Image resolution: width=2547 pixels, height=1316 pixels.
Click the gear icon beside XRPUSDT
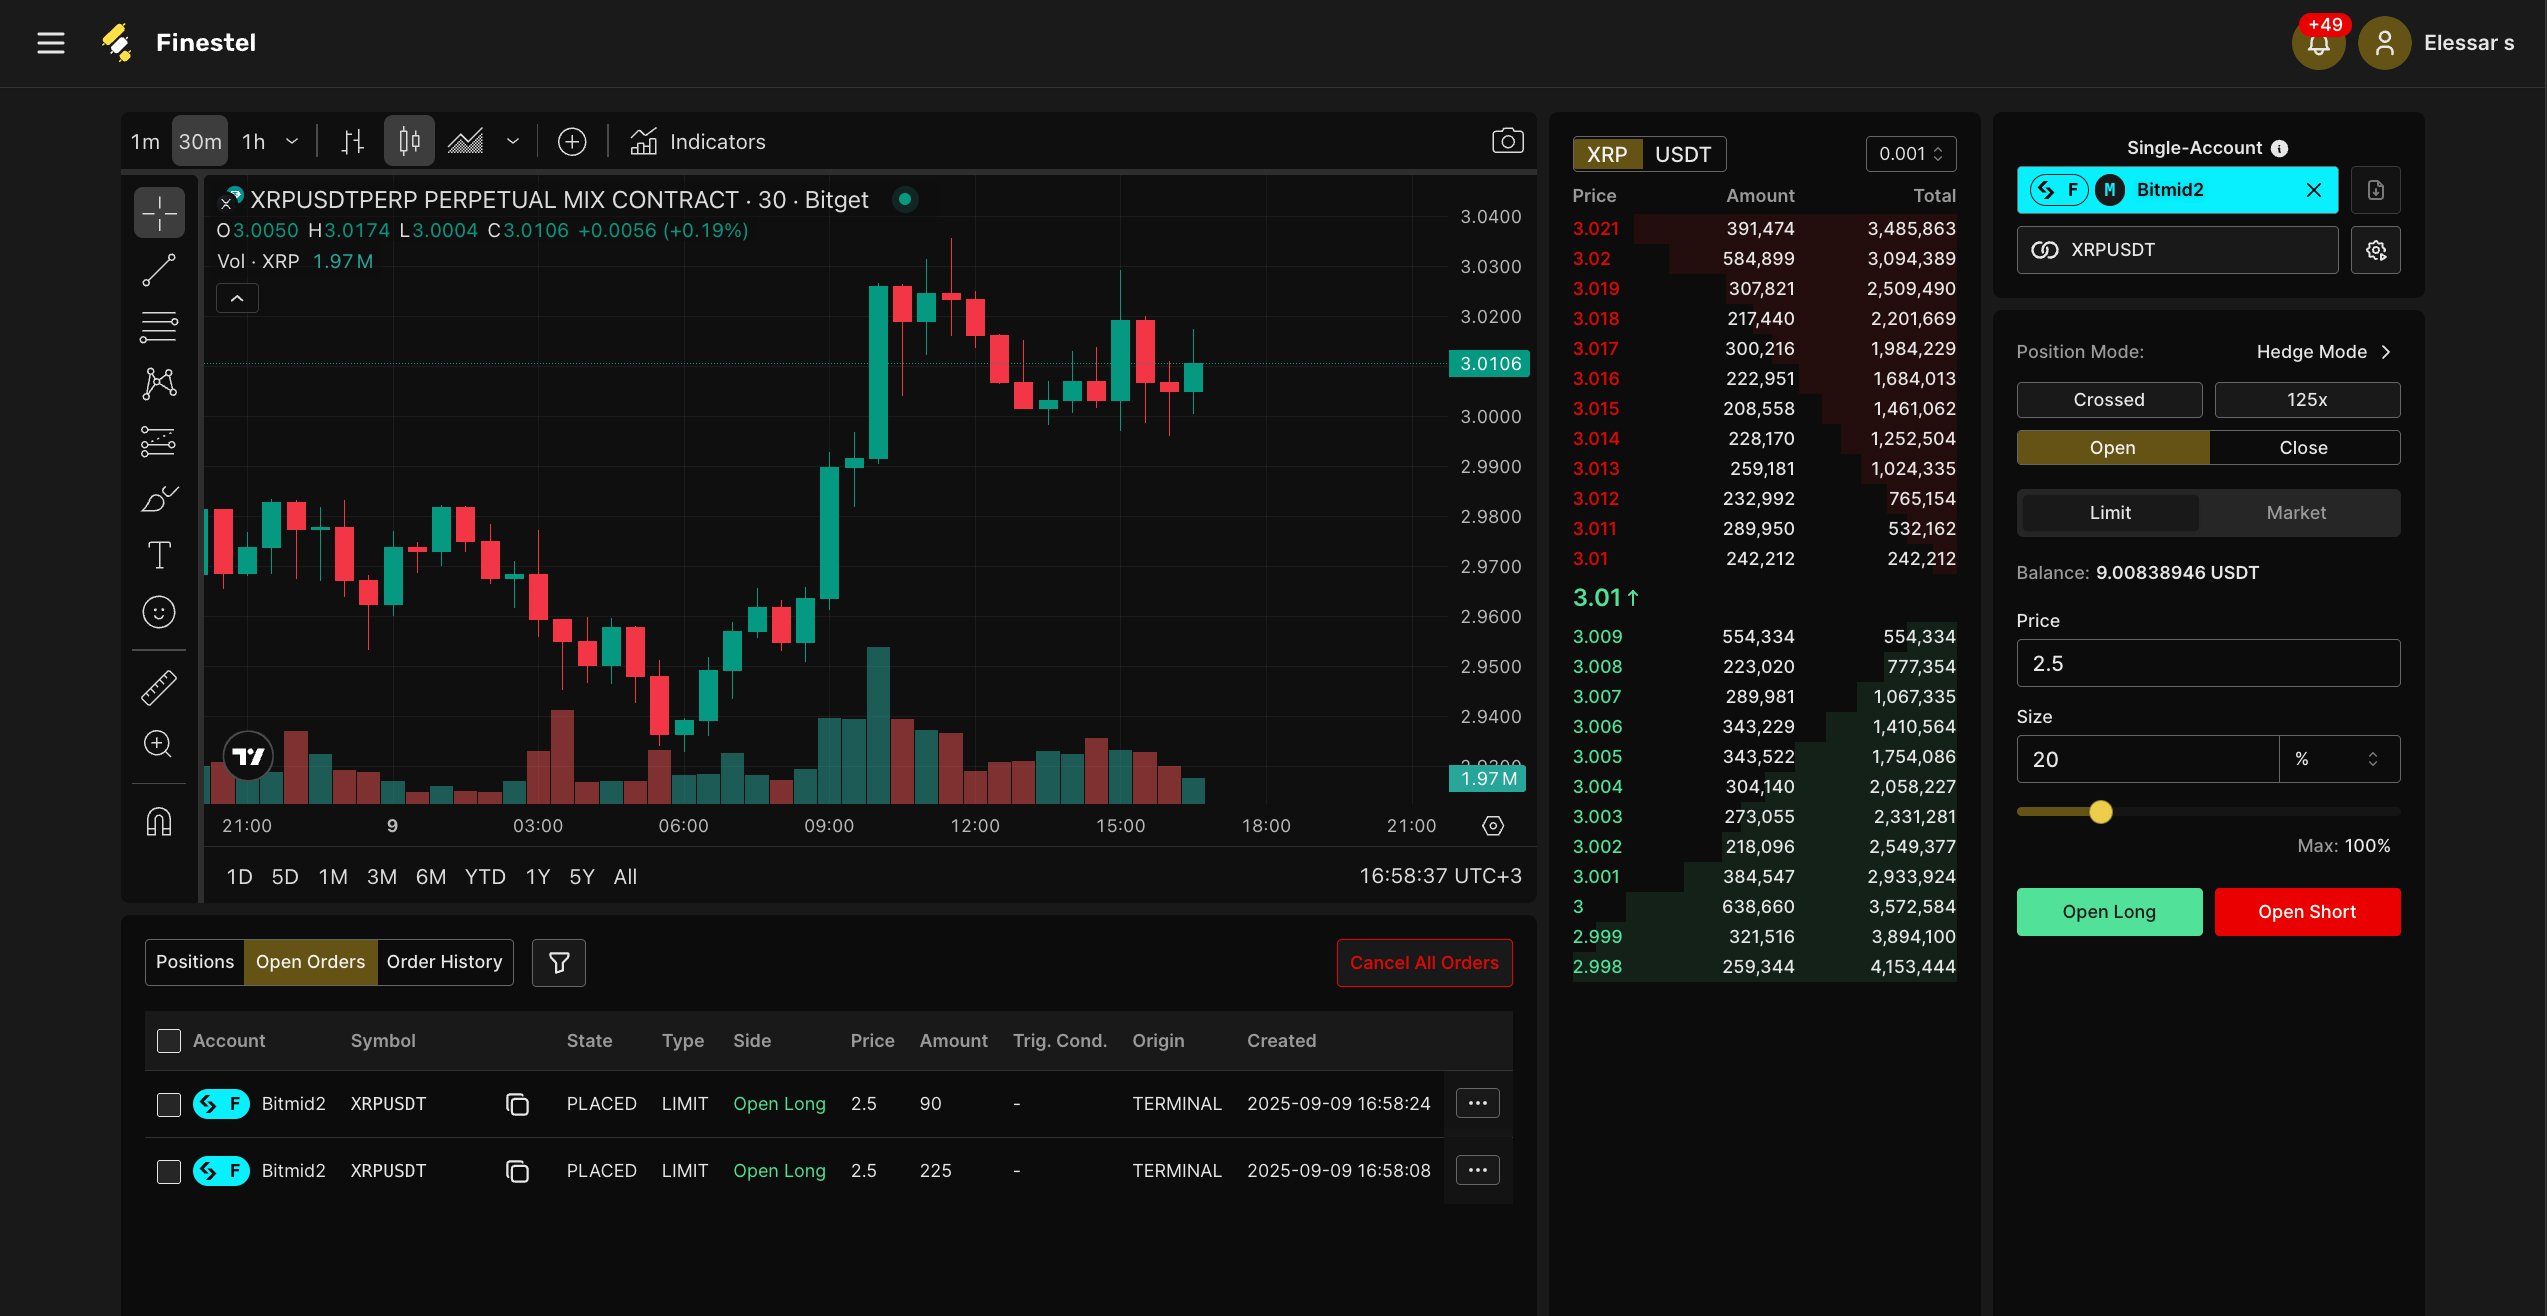click(2376, 250)
